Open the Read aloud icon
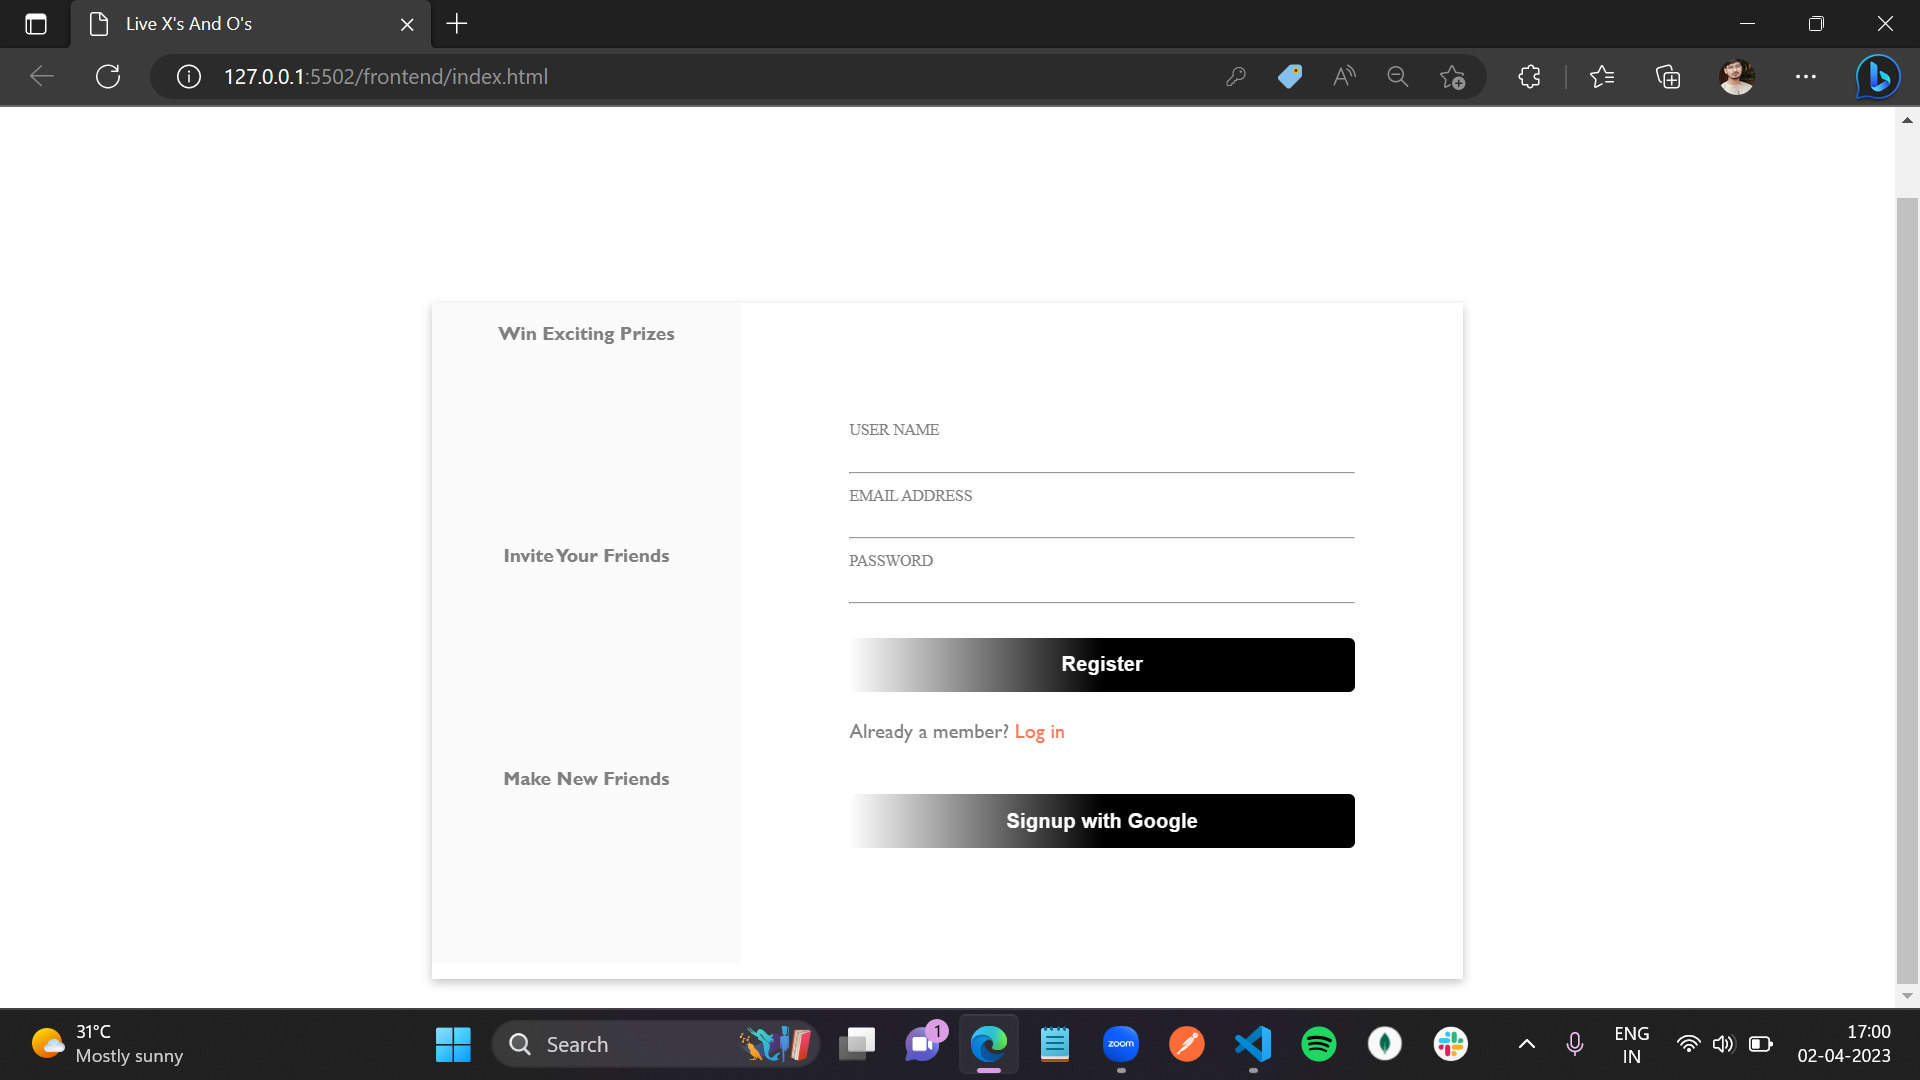 [1344, 77]
